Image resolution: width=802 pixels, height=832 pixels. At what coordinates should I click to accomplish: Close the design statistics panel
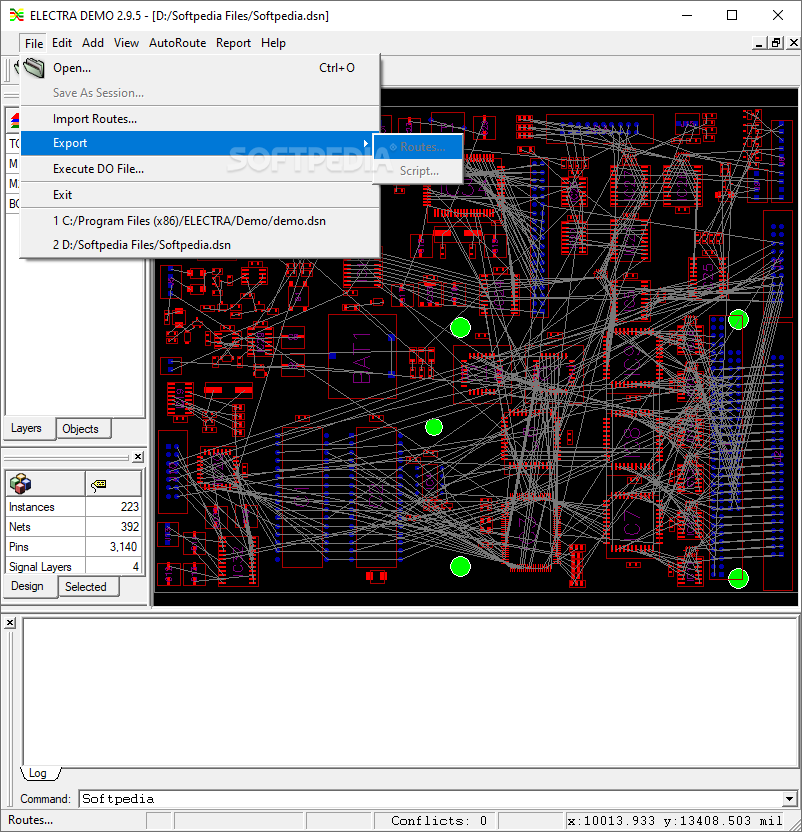coord(138,456)
